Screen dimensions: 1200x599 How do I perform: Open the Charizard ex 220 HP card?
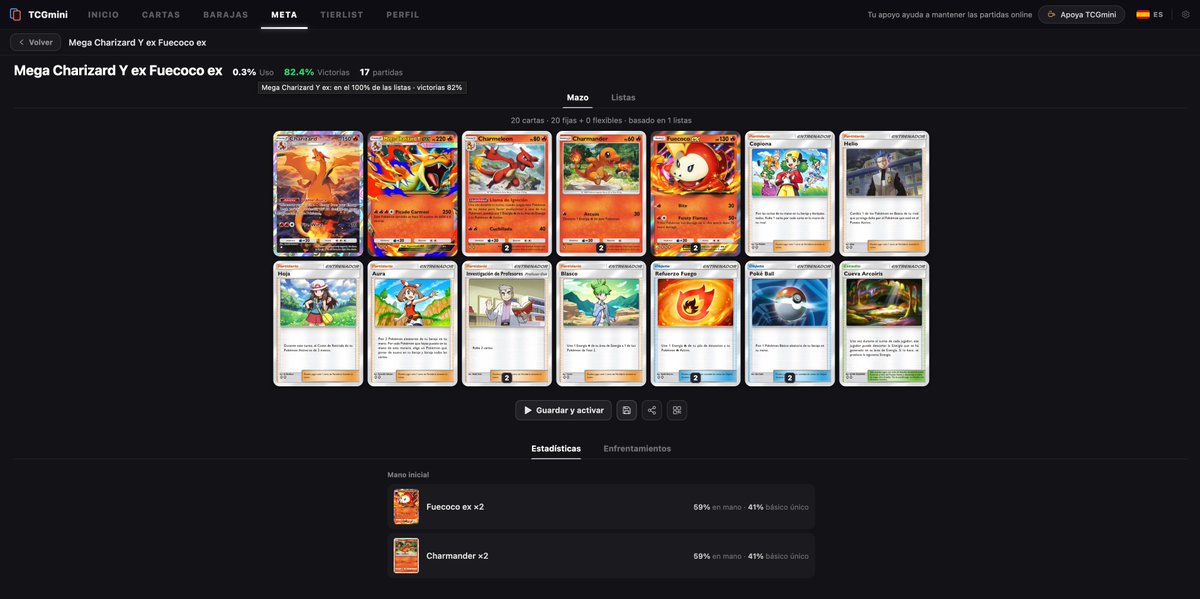pyautogui.click(x=412, y=193)
